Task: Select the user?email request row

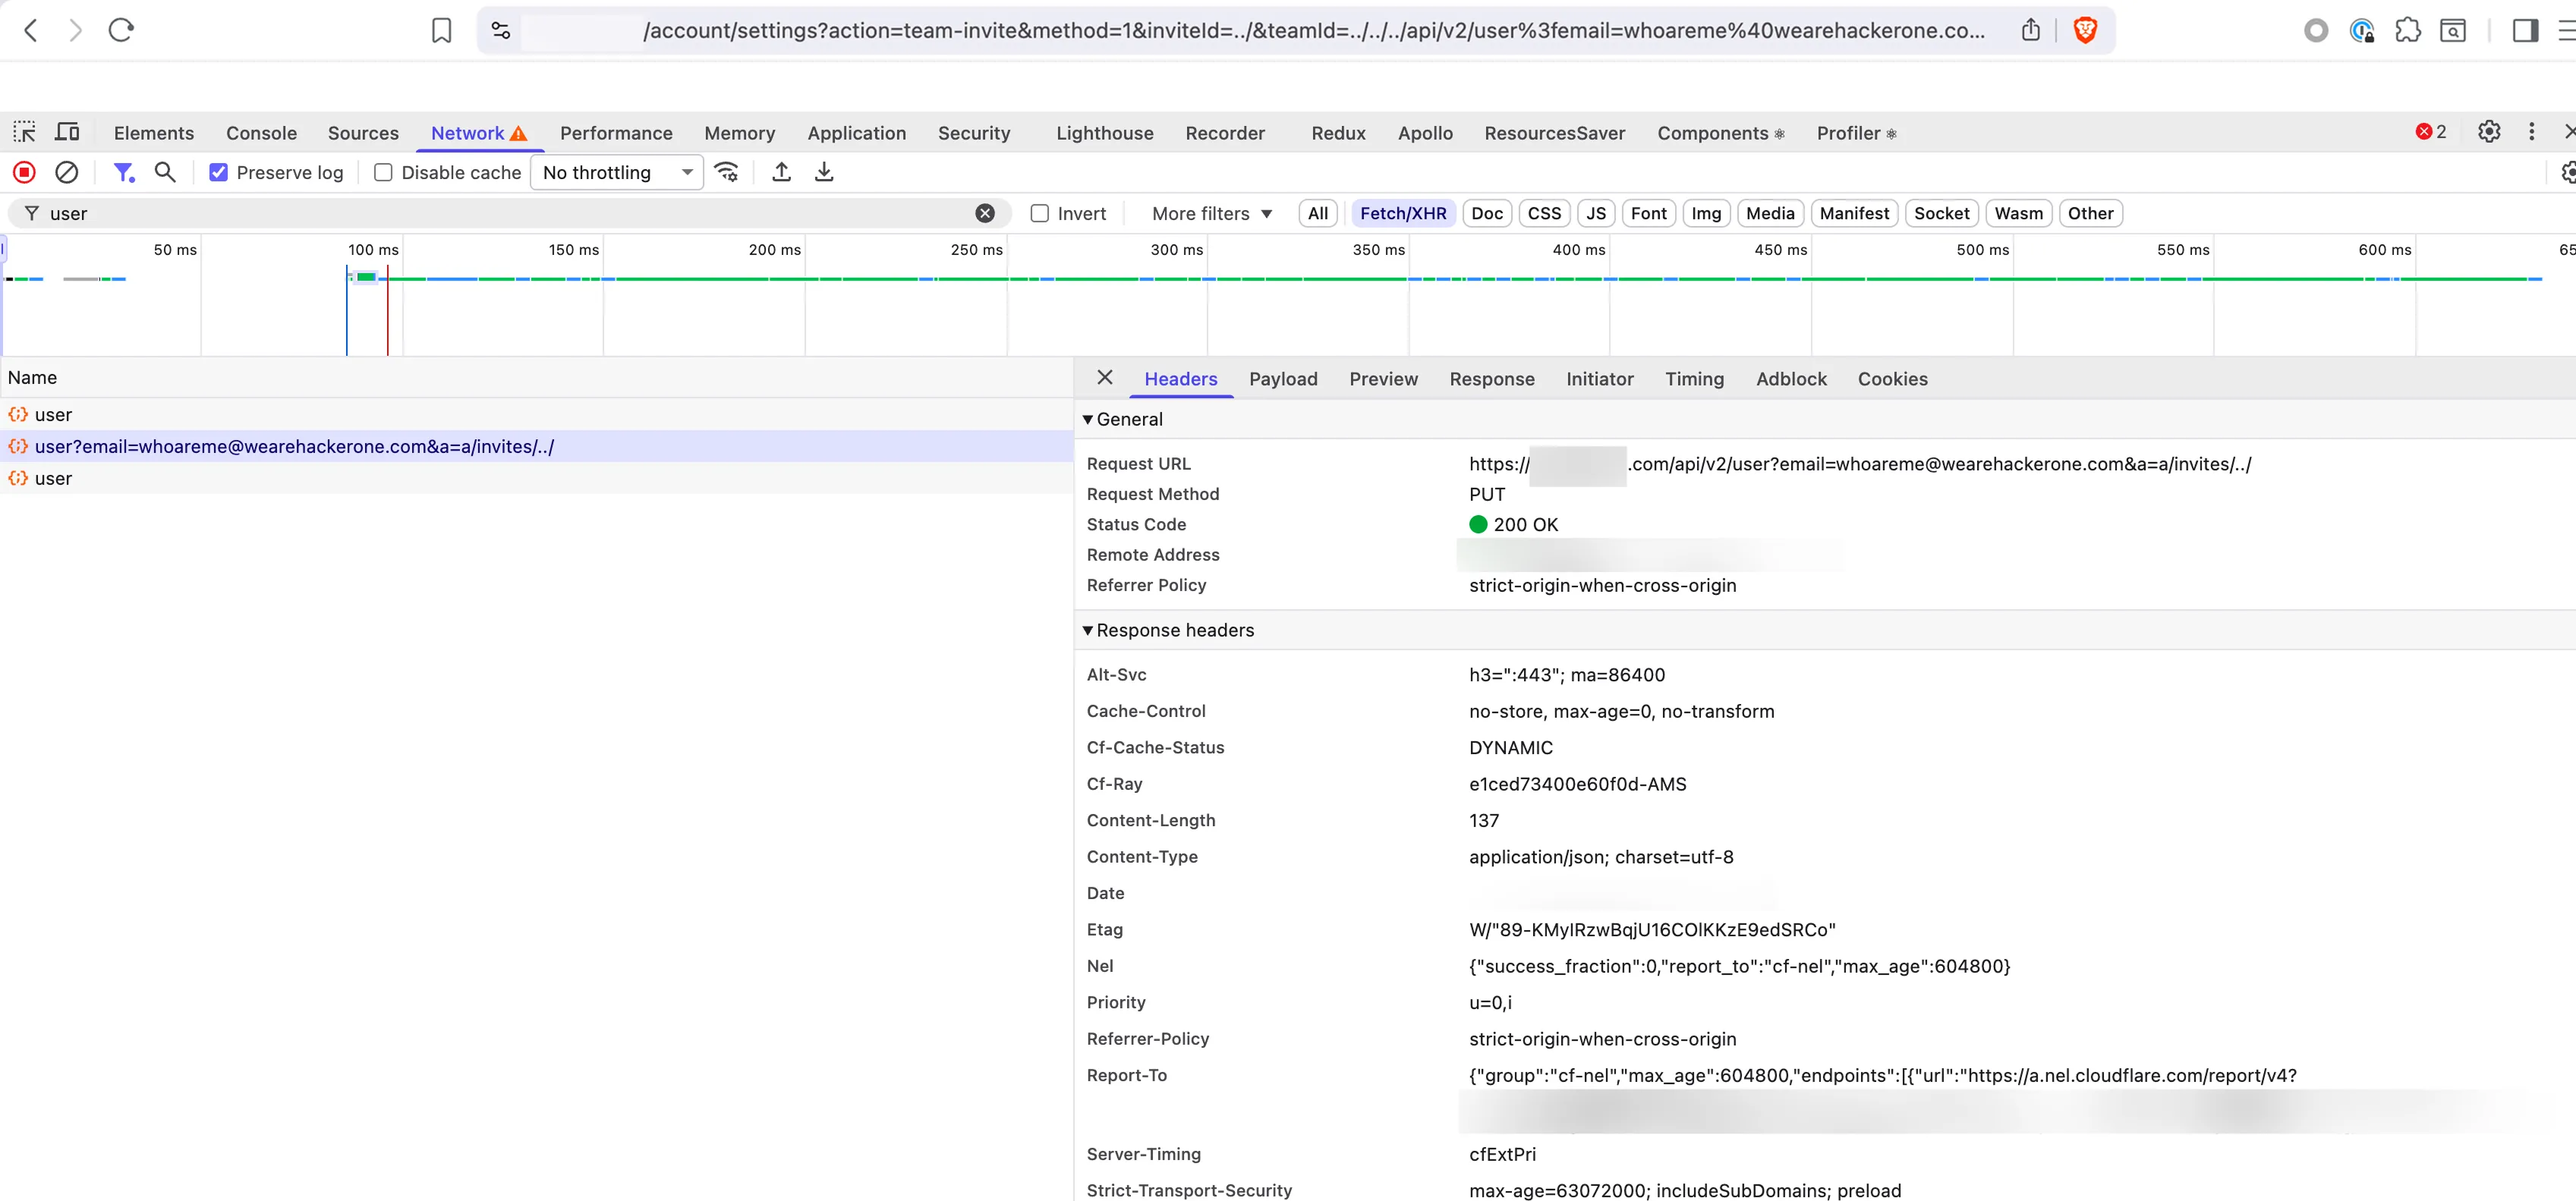Action: pos(294,446)
